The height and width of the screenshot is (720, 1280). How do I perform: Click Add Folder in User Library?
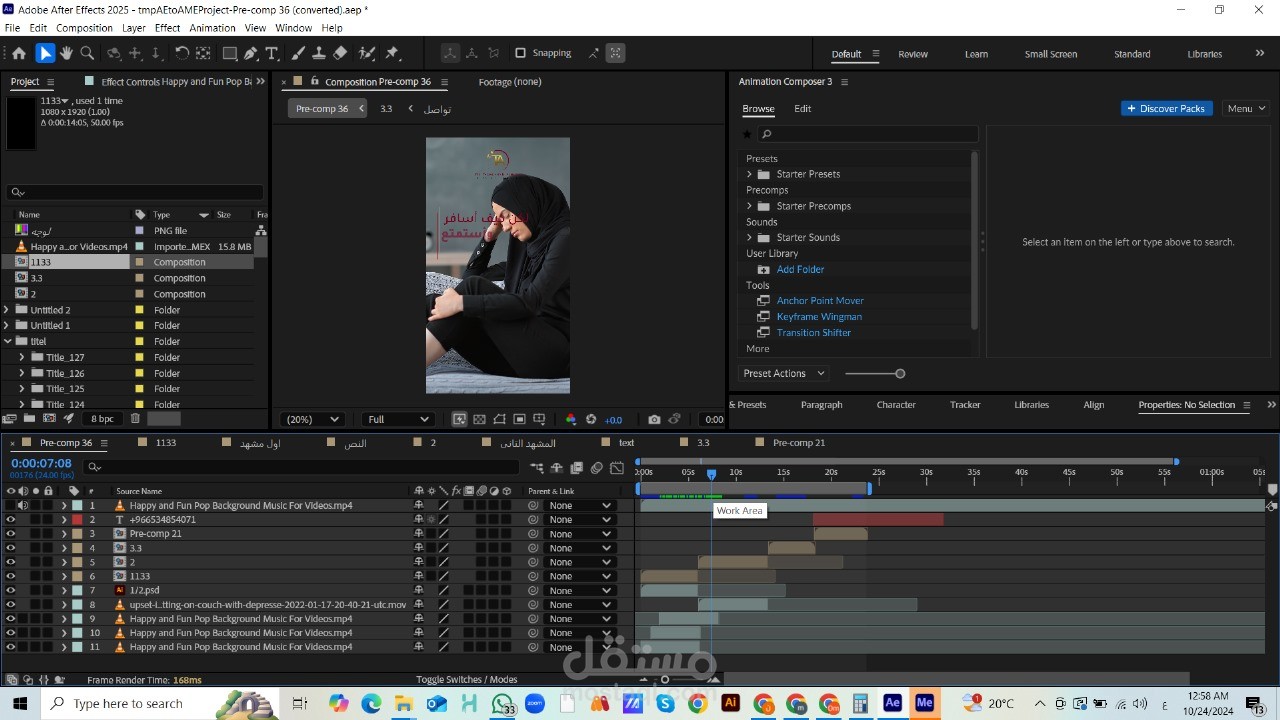800,269
